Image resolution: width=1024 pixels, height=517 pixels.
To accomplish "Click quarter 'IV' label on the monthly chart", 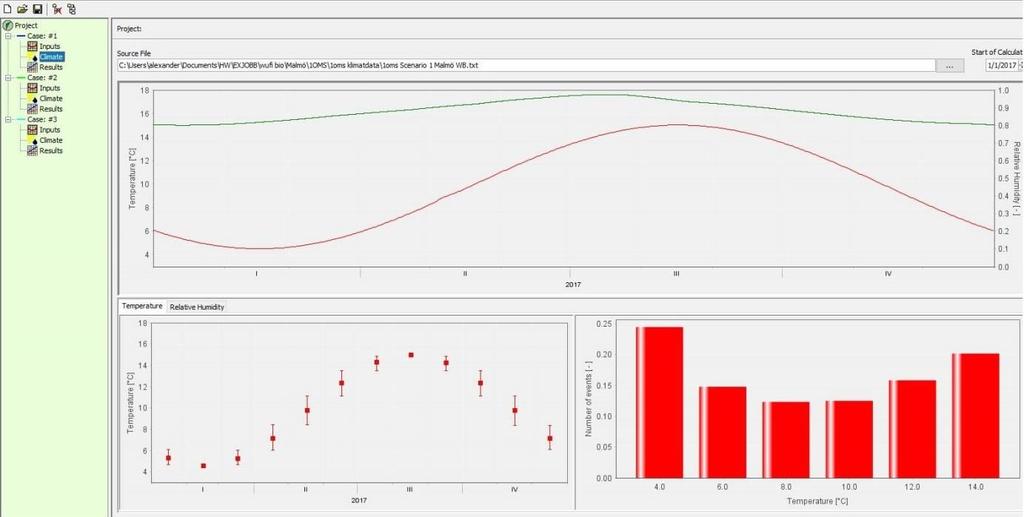I will point(515,489).
